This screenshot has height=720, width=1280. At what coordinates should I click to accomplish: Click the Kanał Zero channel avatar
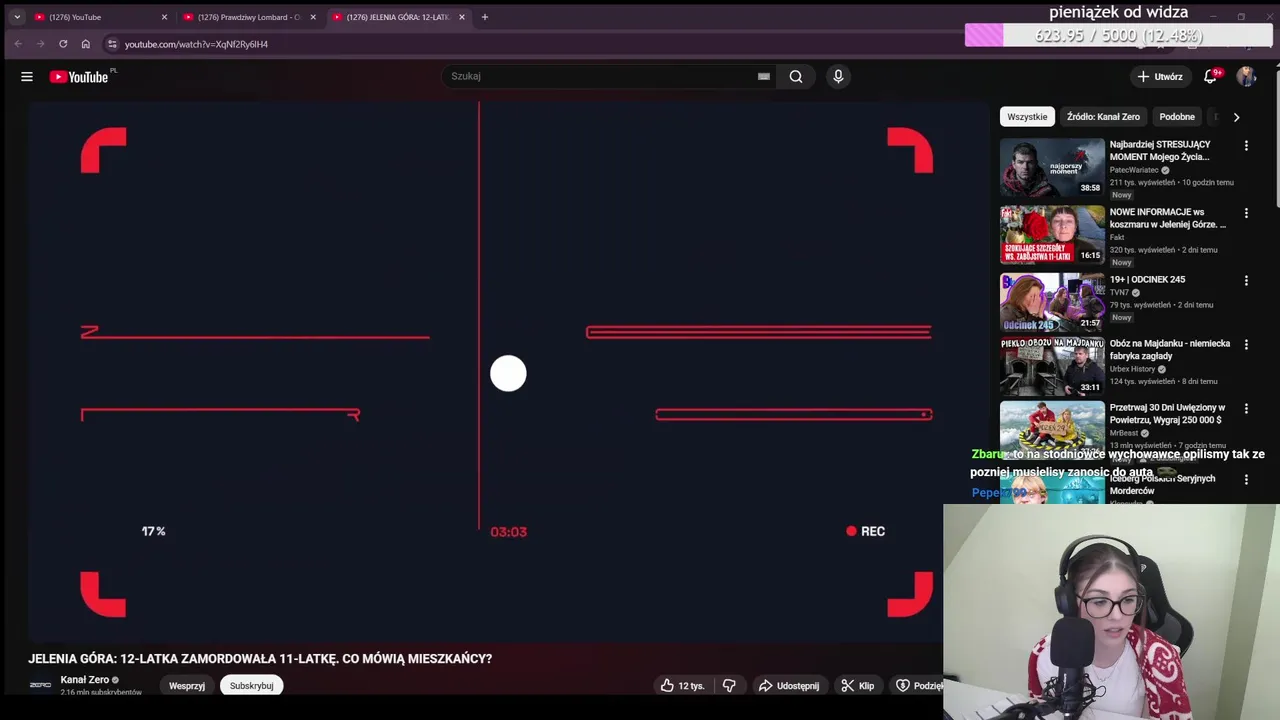[x=40, y=685]
